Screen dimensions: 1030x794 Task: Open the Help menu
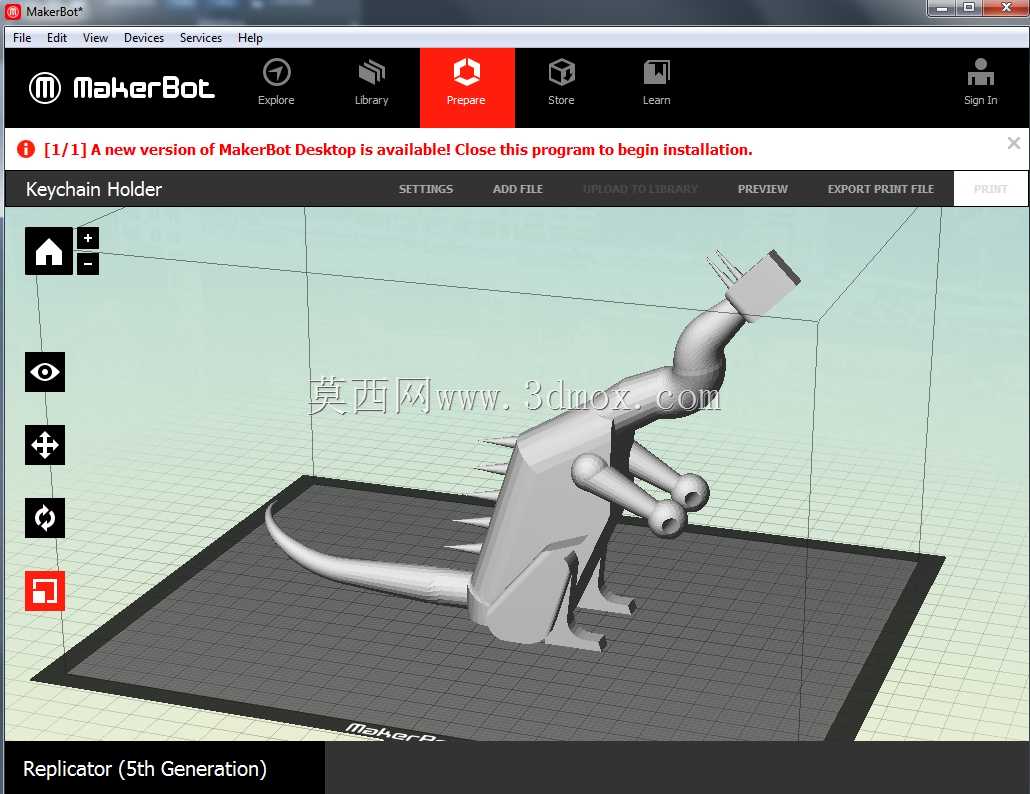(x=250, y=37)
